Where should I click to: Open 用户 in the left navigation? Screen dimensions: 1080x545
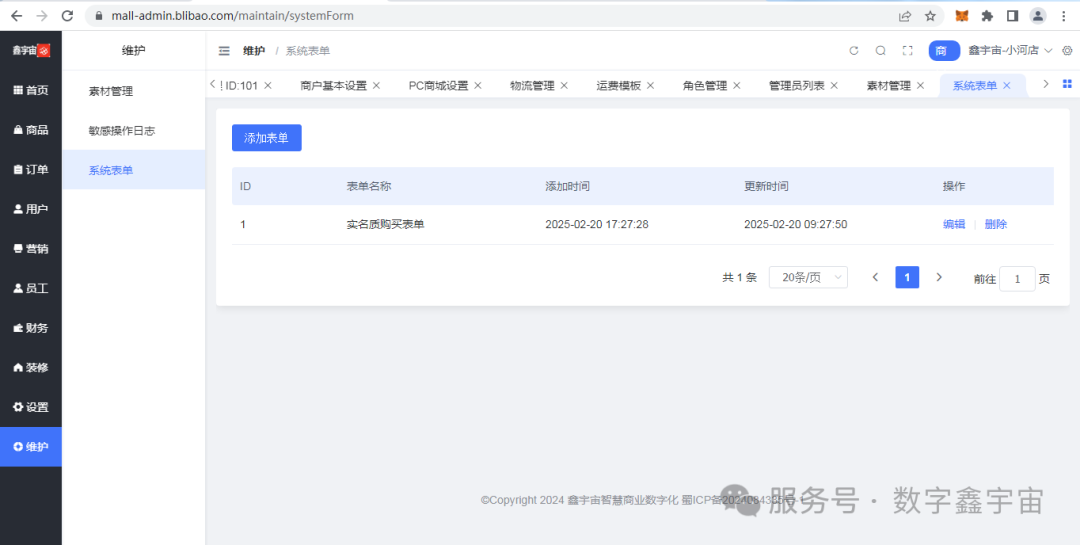31,209
